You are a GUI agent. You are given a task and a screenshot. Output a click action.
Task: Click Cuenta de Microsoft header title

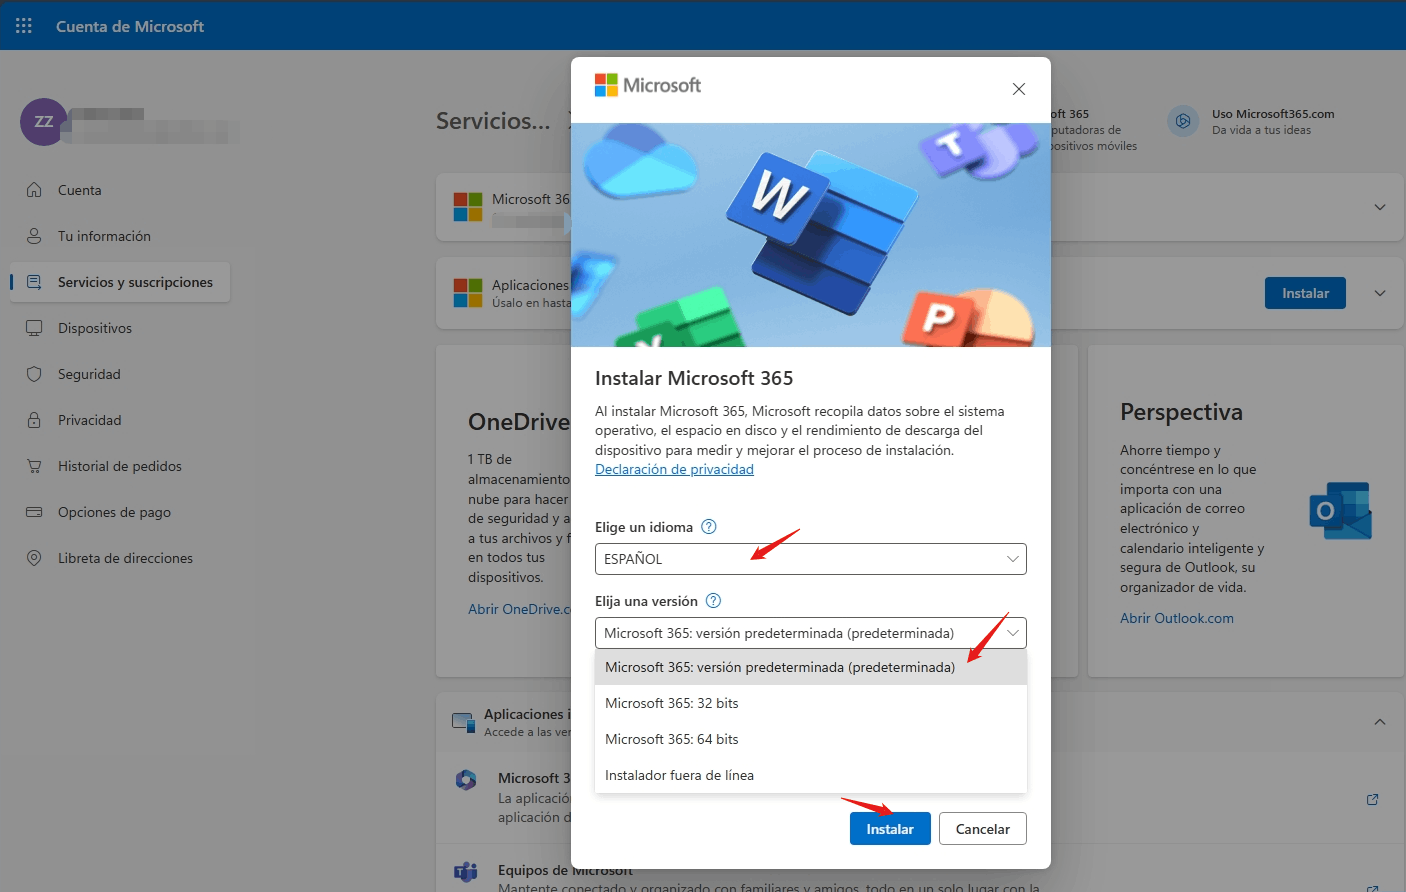click(130, 26)
